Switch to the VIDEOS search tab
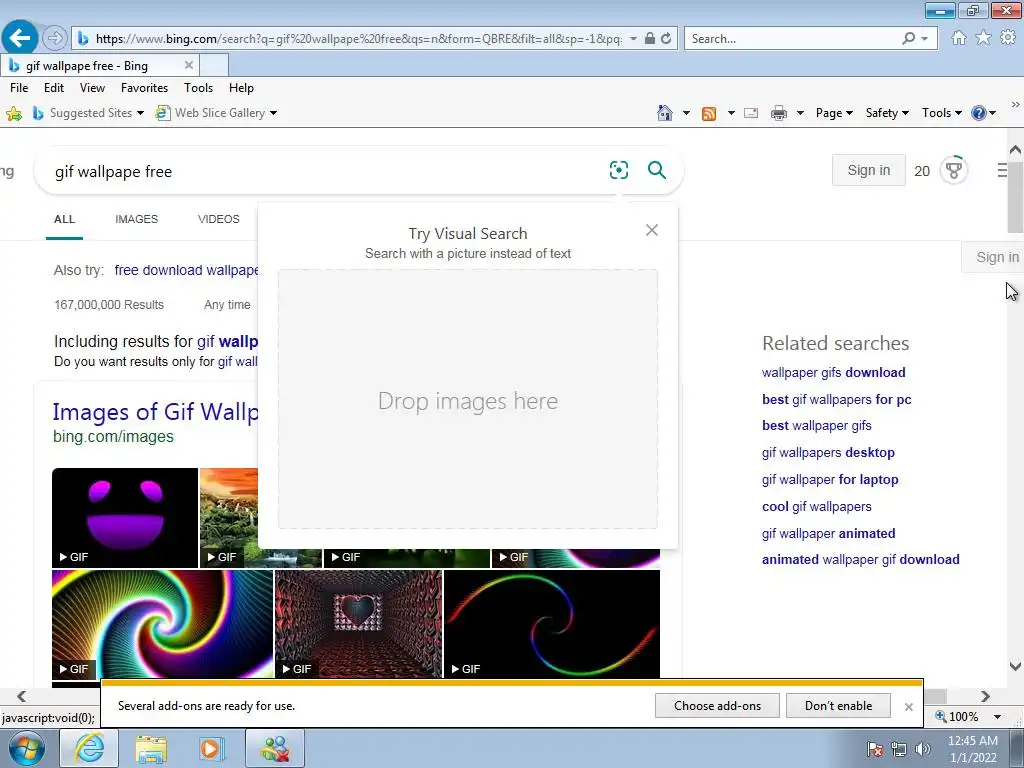This screenshot has height=768, width=1024. (219, 219)
